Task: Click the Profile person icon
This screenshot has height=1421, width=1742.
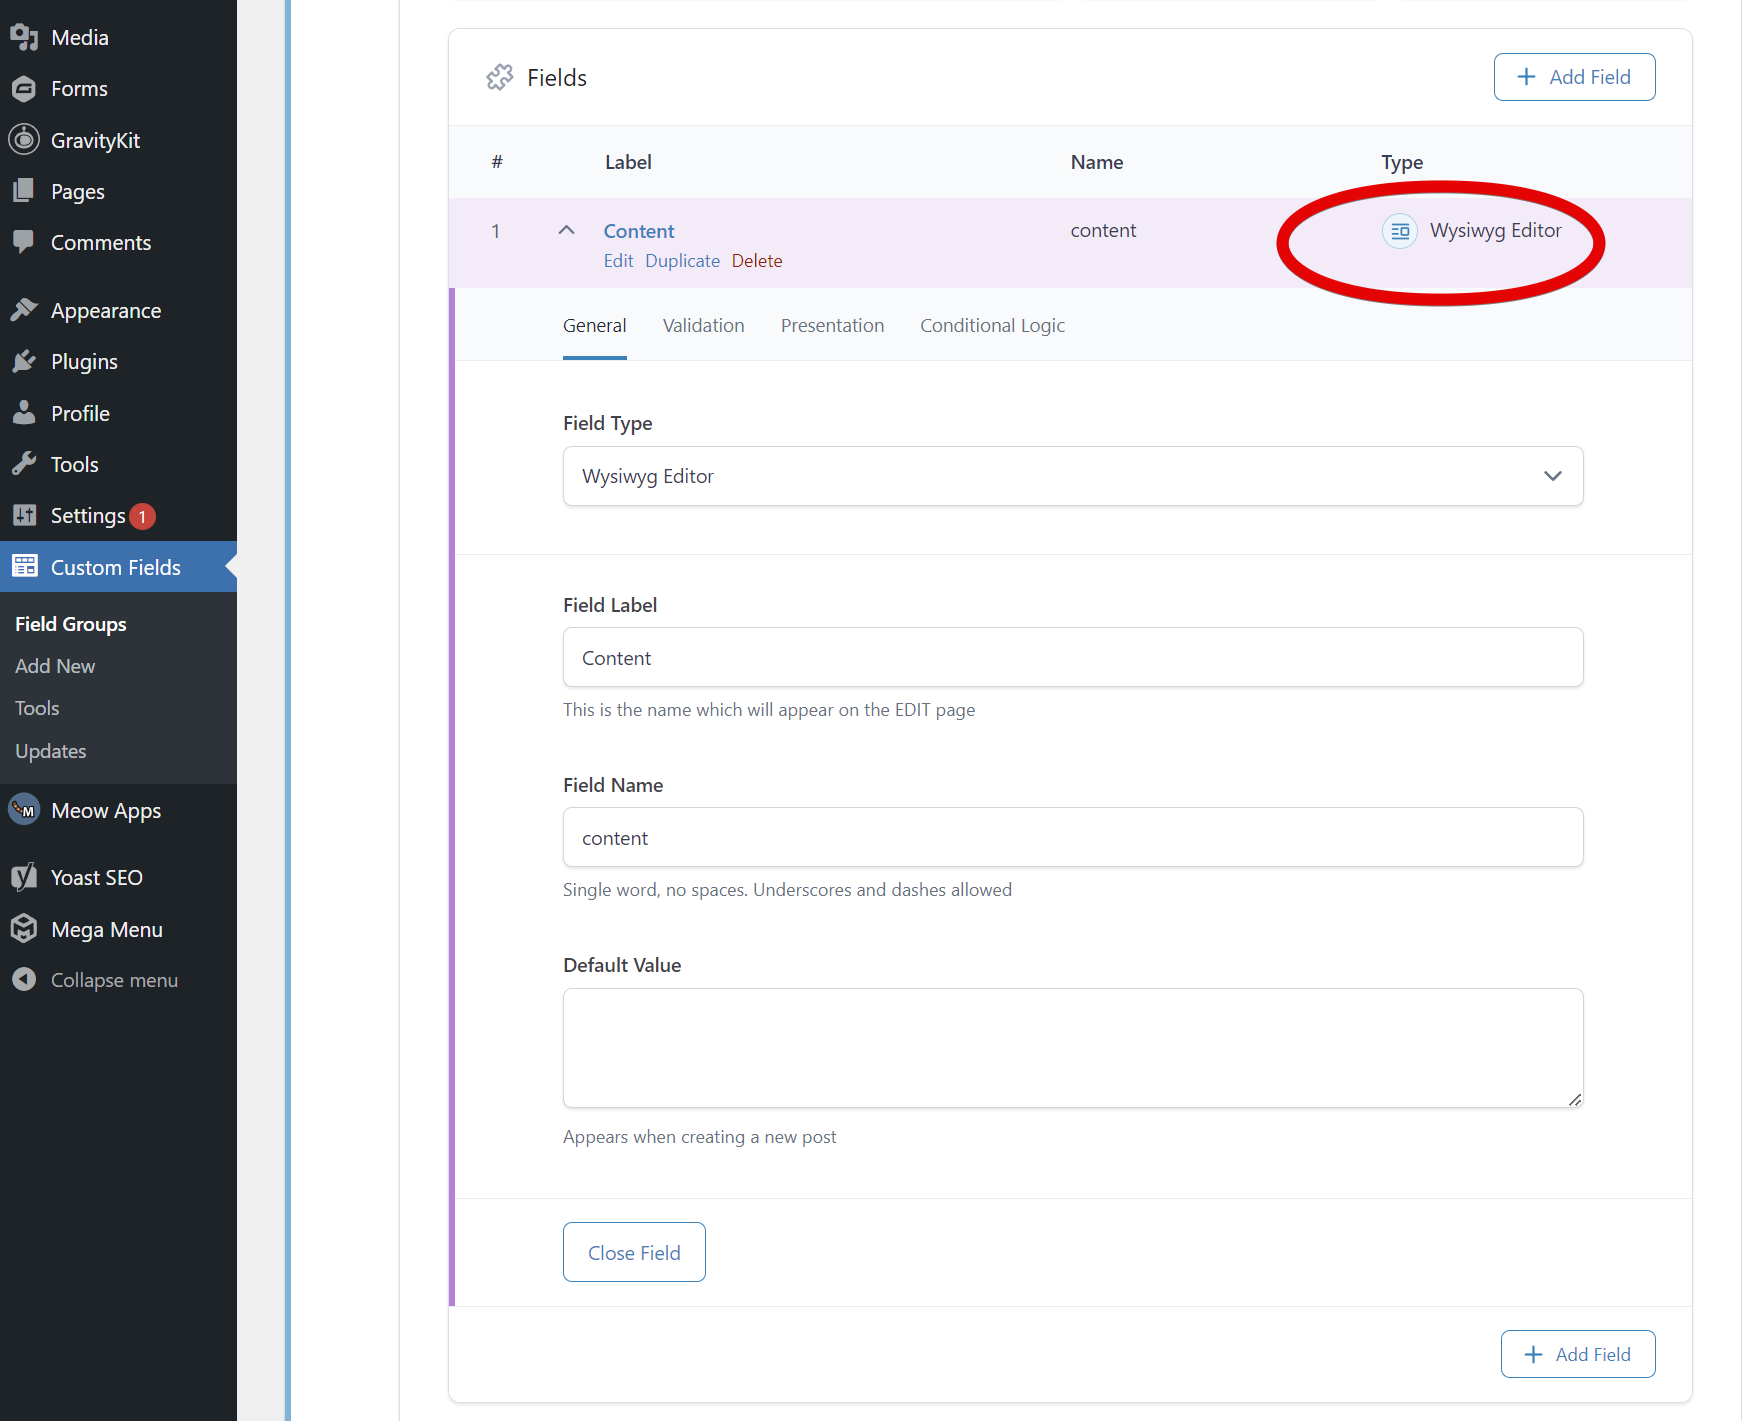Action: [24, 412]
